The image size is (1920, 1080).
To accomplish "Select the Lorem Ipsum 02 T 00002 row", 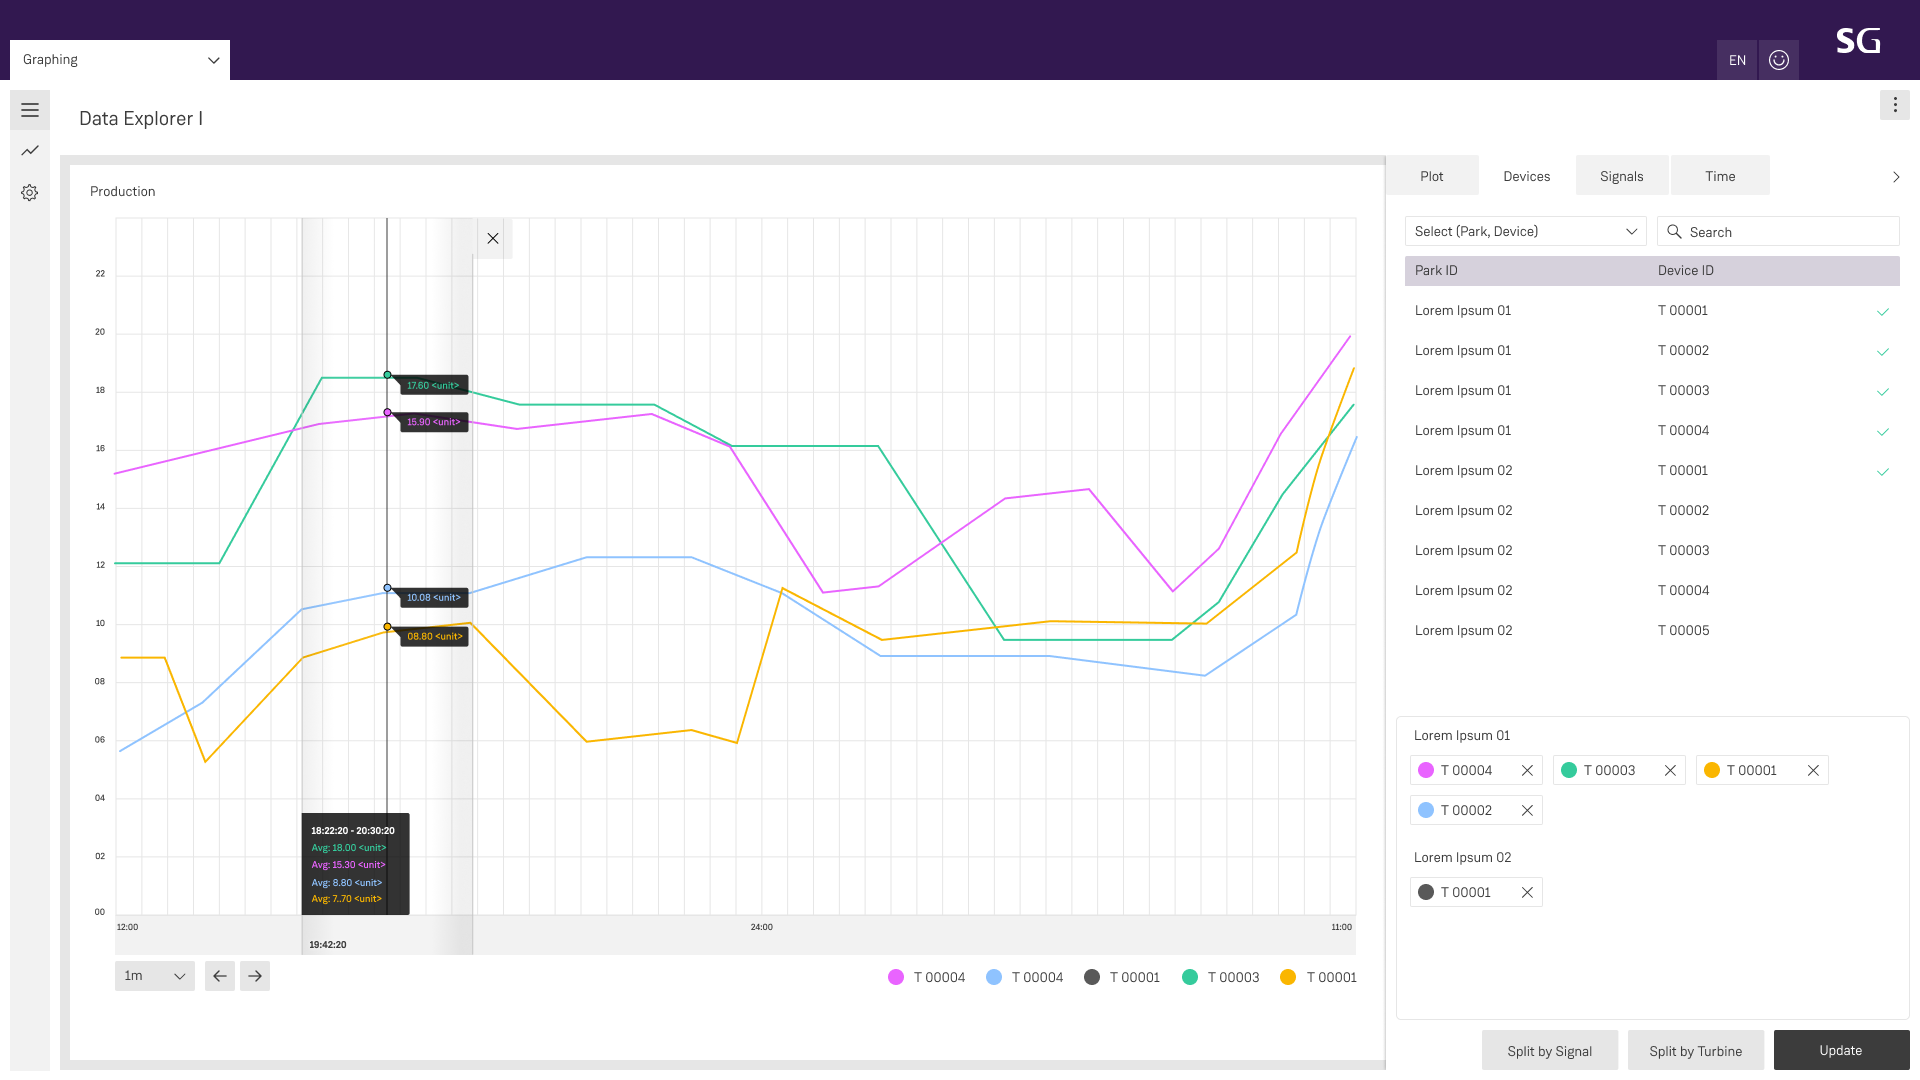I will [1652, 510].
